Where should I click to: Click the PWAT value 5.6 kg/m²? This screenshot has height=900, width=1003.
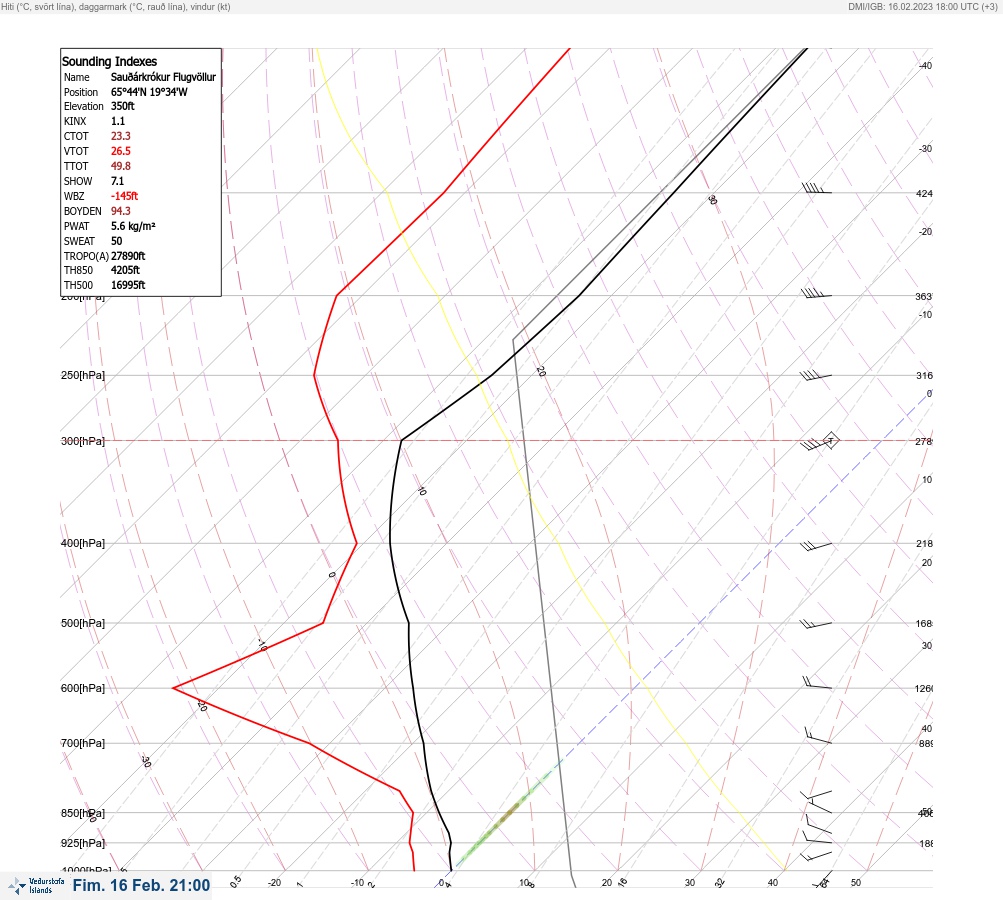(133, 226)
